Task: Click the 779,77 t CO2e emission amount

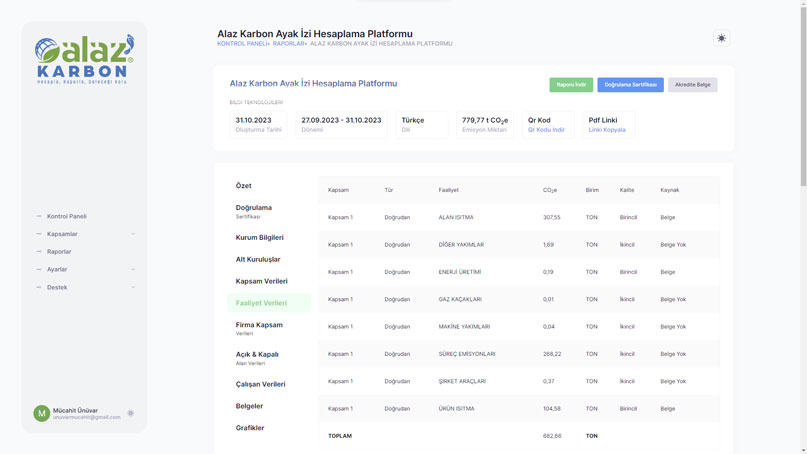Action: [485, 120]
